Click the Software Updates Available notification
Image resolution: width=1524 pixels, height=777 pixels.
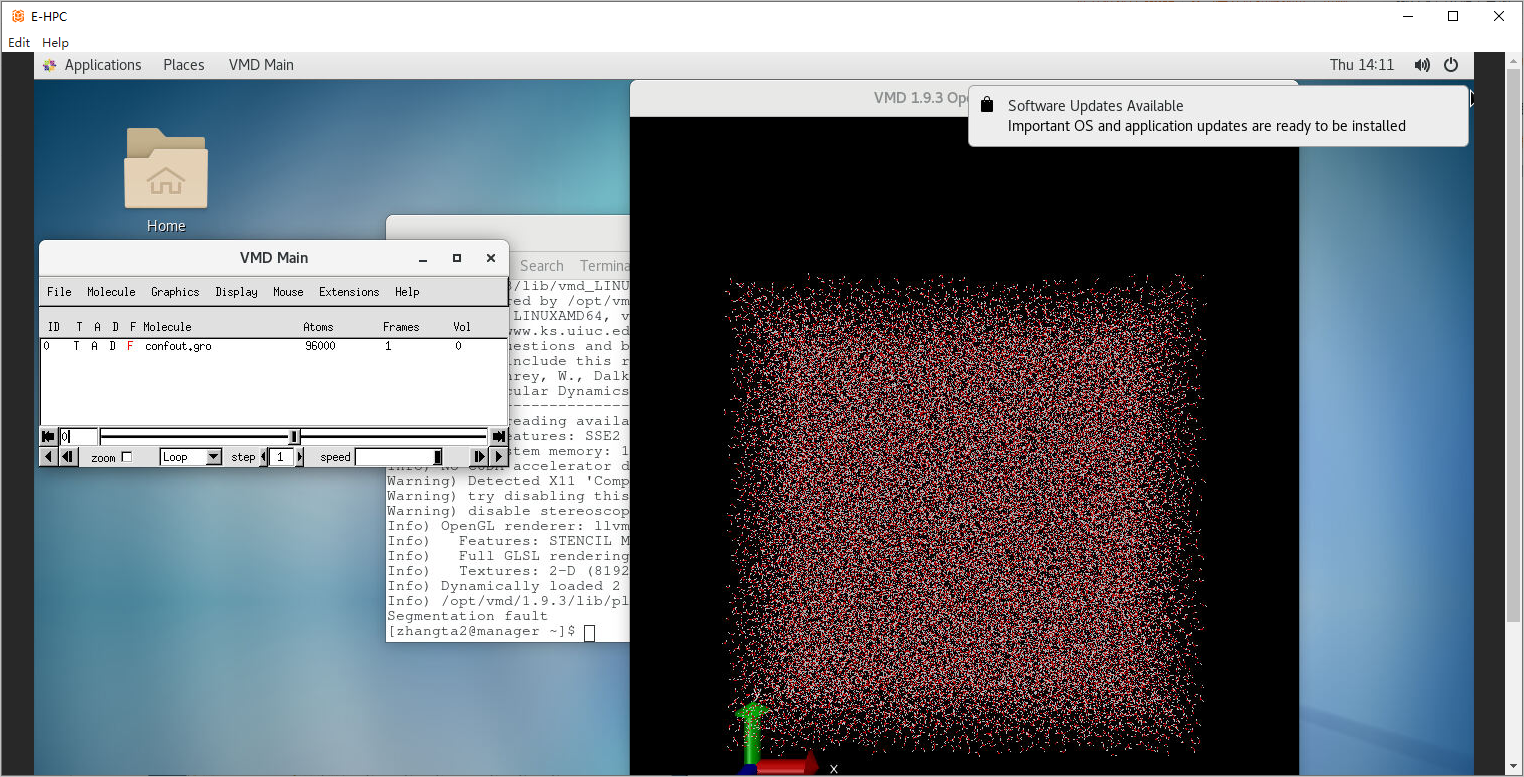click(1218, 116)
